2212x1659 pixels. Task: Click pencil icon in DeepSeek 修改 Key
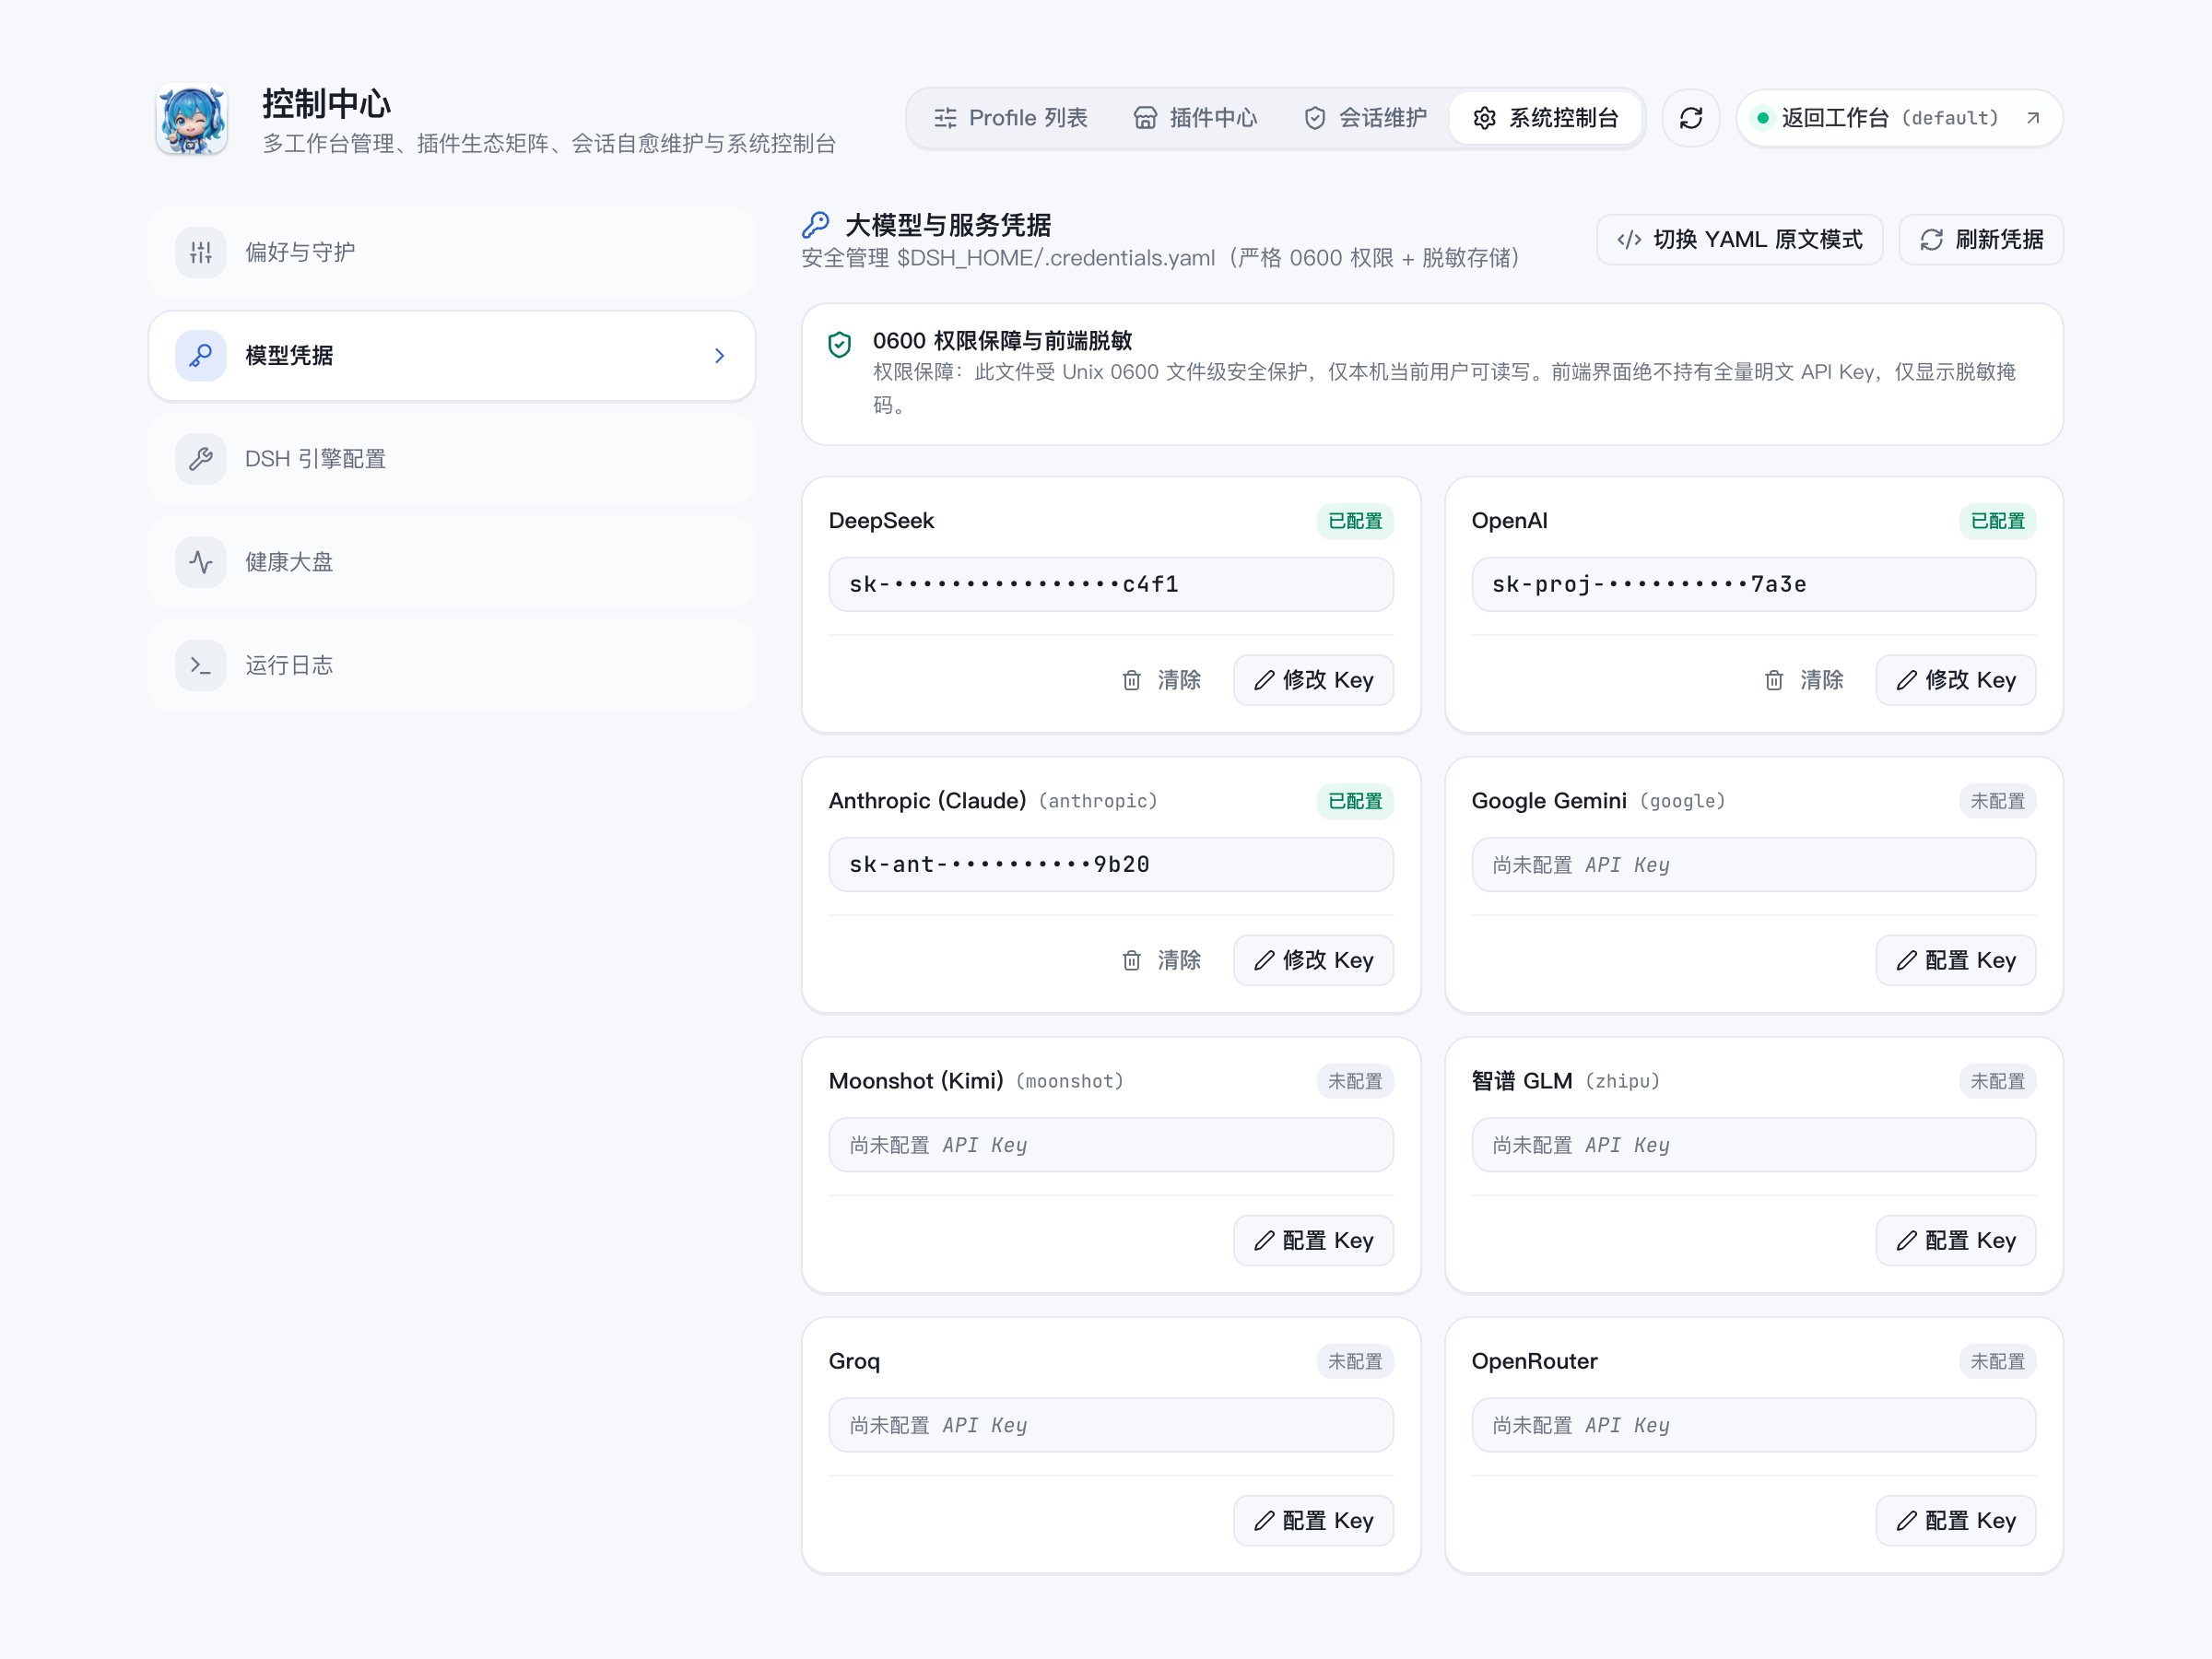1265,681
